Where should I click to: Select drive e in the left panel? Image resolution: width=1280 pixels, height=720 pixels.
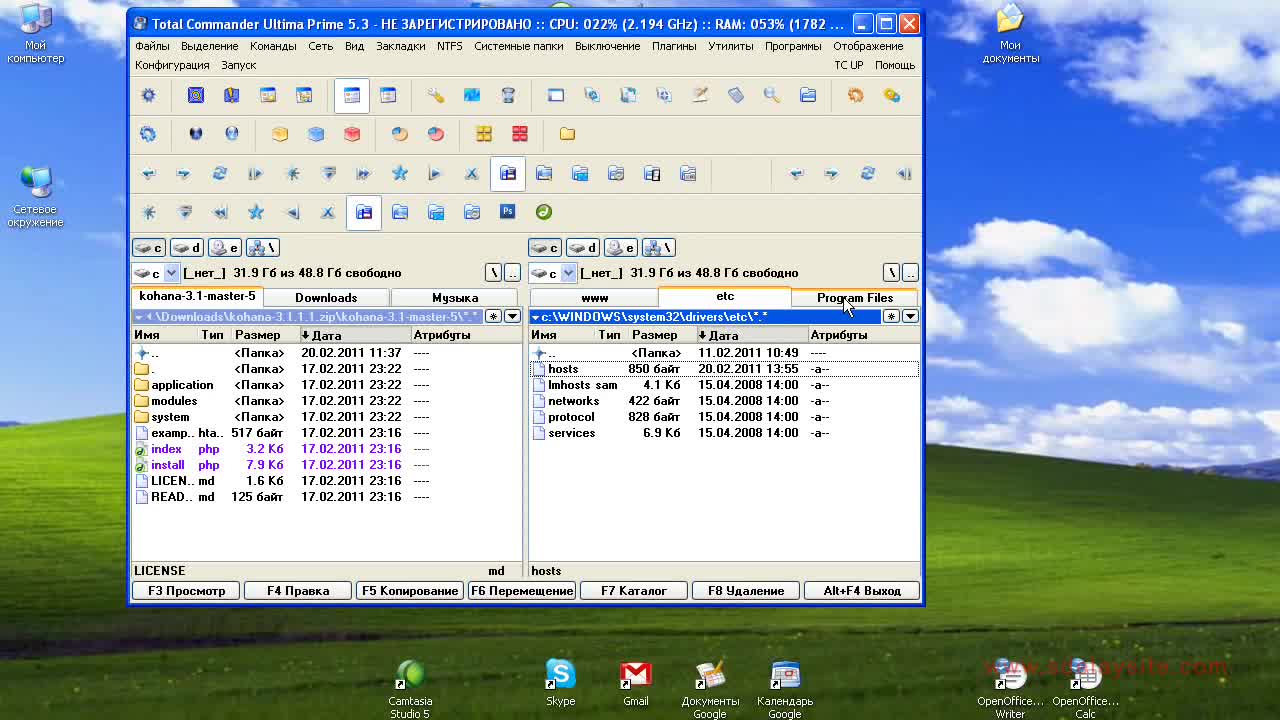coord(225,248)
